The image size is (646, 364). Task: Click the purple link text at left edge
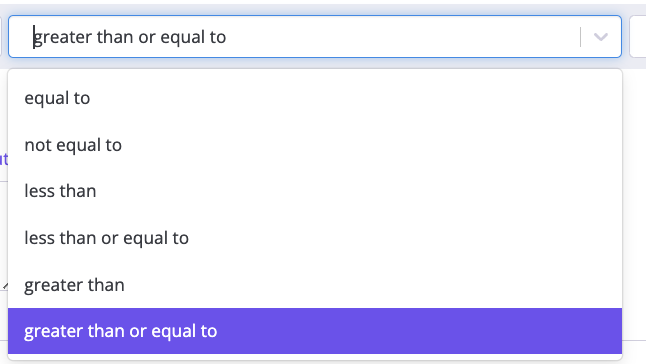pos(4,159)
